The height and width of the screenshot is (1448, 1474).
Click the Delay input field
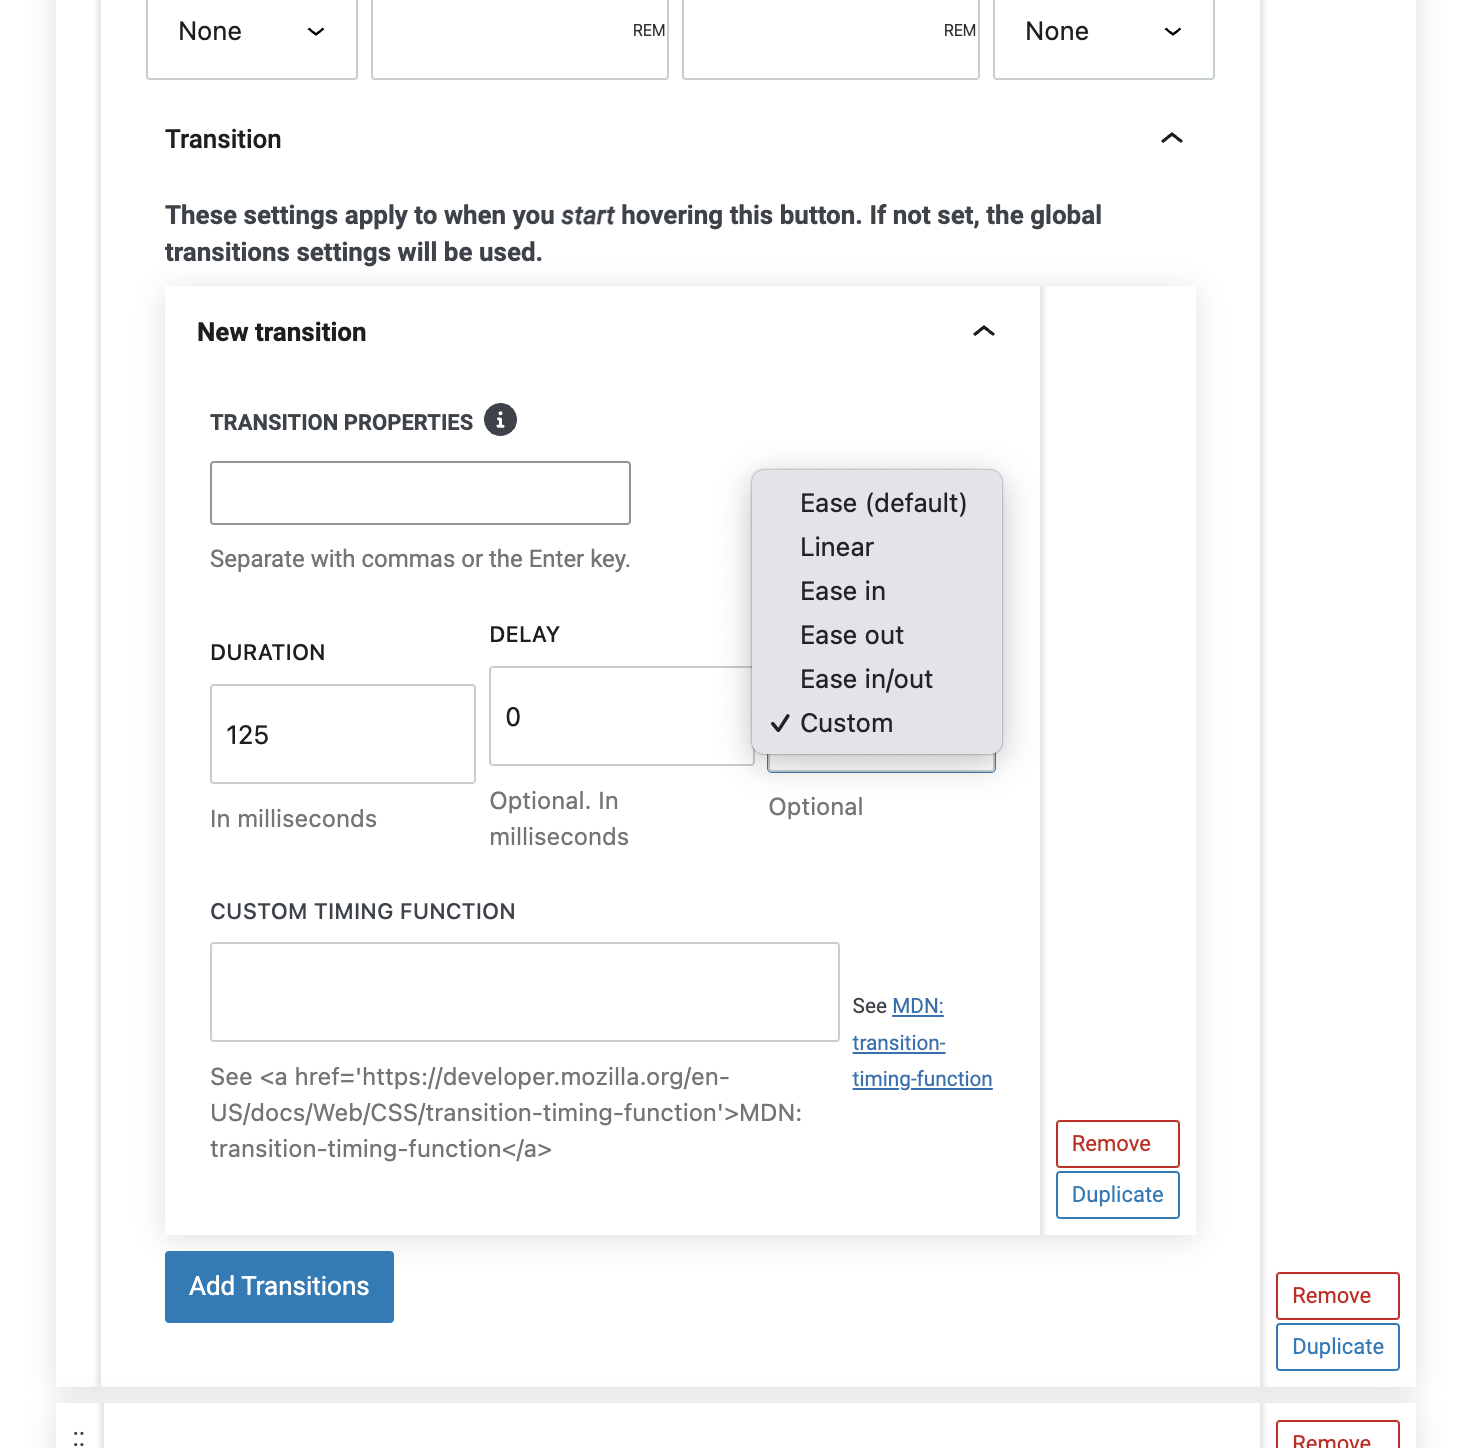(620, 716)
